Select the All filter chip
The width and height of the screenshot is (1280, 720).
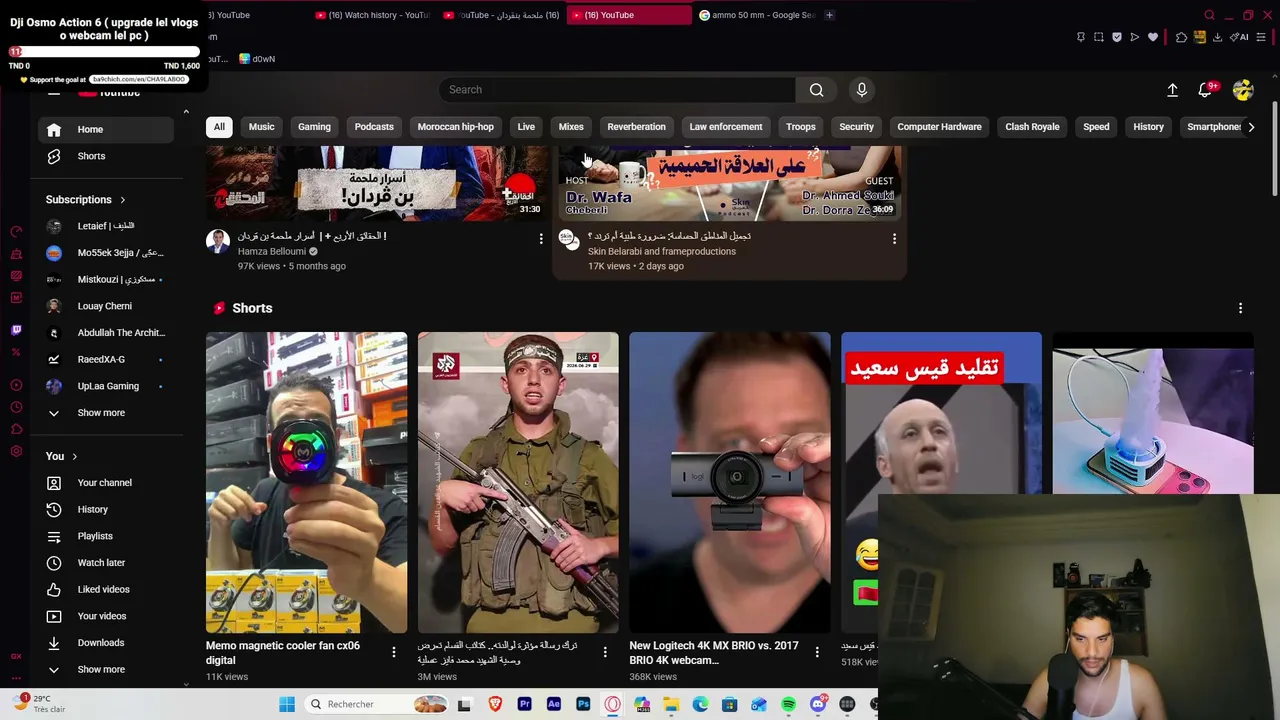click(x=219, y=127)
